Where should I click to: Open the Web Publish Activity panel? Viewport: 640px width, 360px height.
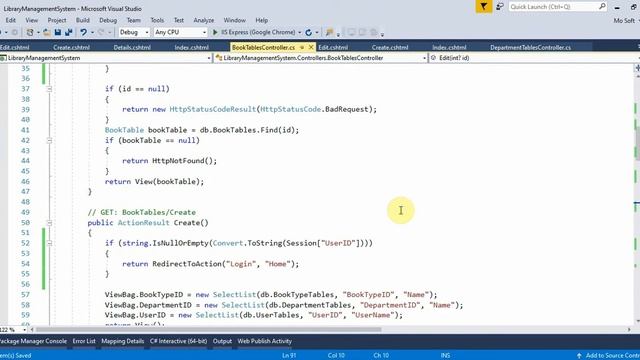click(x=264, y=341)
